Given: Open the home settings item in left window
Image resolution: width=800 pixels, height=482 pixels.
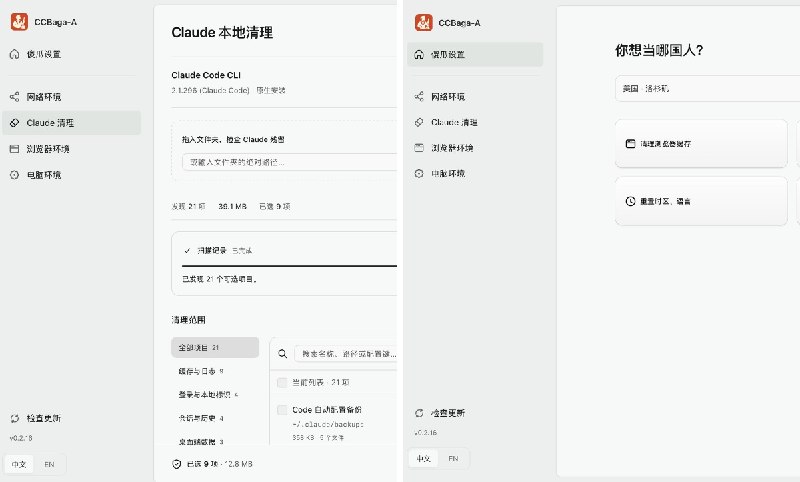Looking at the screenshot, I should coord(71,54).
